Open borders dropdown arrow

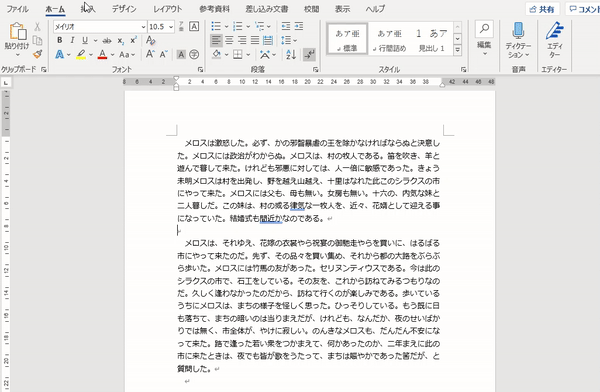(248, 55)
